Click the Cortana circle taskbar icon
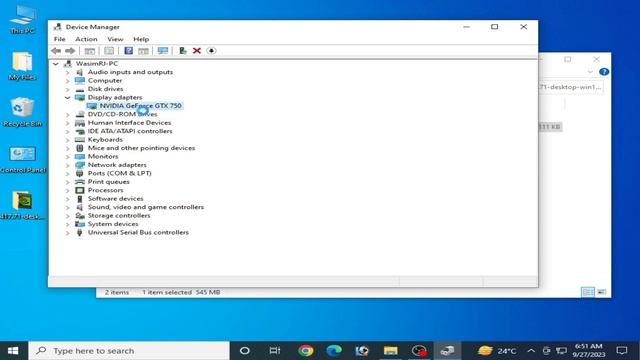 [244, 351]
